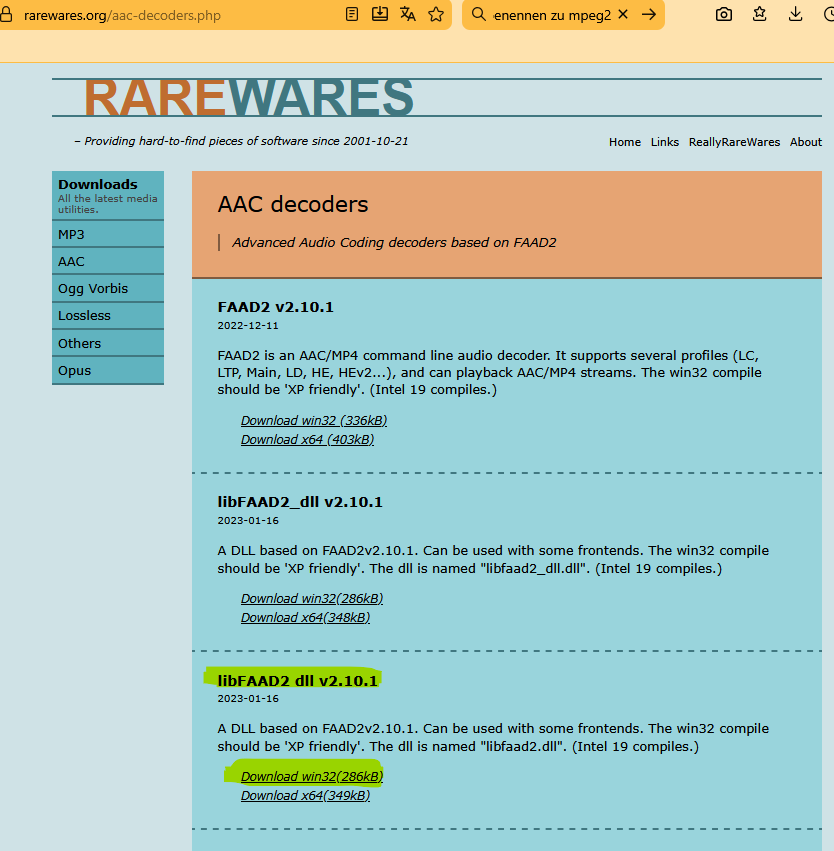Click the 'Downloads' sidebar header

pos(98,185)
